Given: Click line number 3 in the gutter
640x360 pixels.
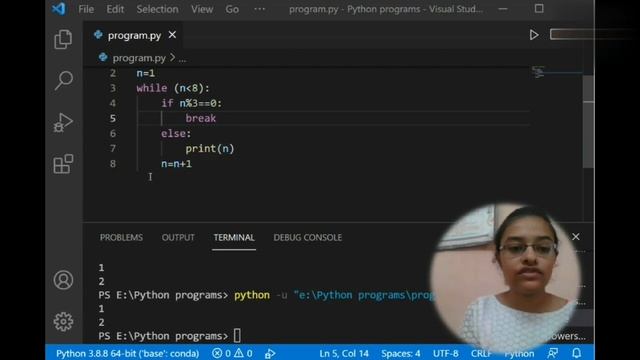Looking at the screenshot, I should [113, 88].
